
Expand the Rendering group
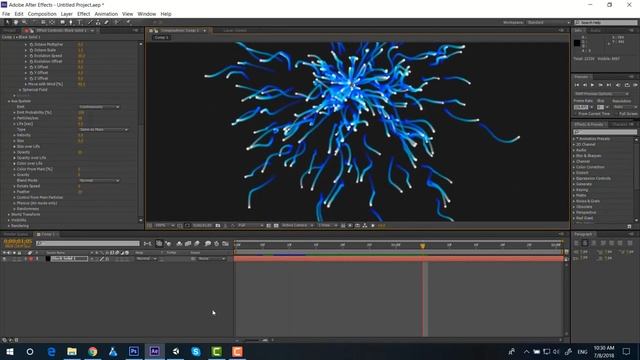tap(9, 226)
